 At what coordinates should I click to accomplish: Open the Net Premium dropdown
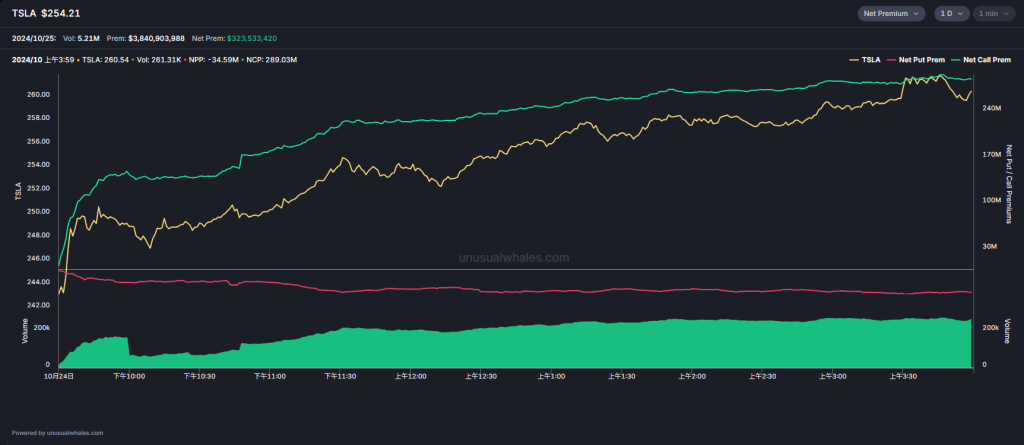click(x=890, y=13)
